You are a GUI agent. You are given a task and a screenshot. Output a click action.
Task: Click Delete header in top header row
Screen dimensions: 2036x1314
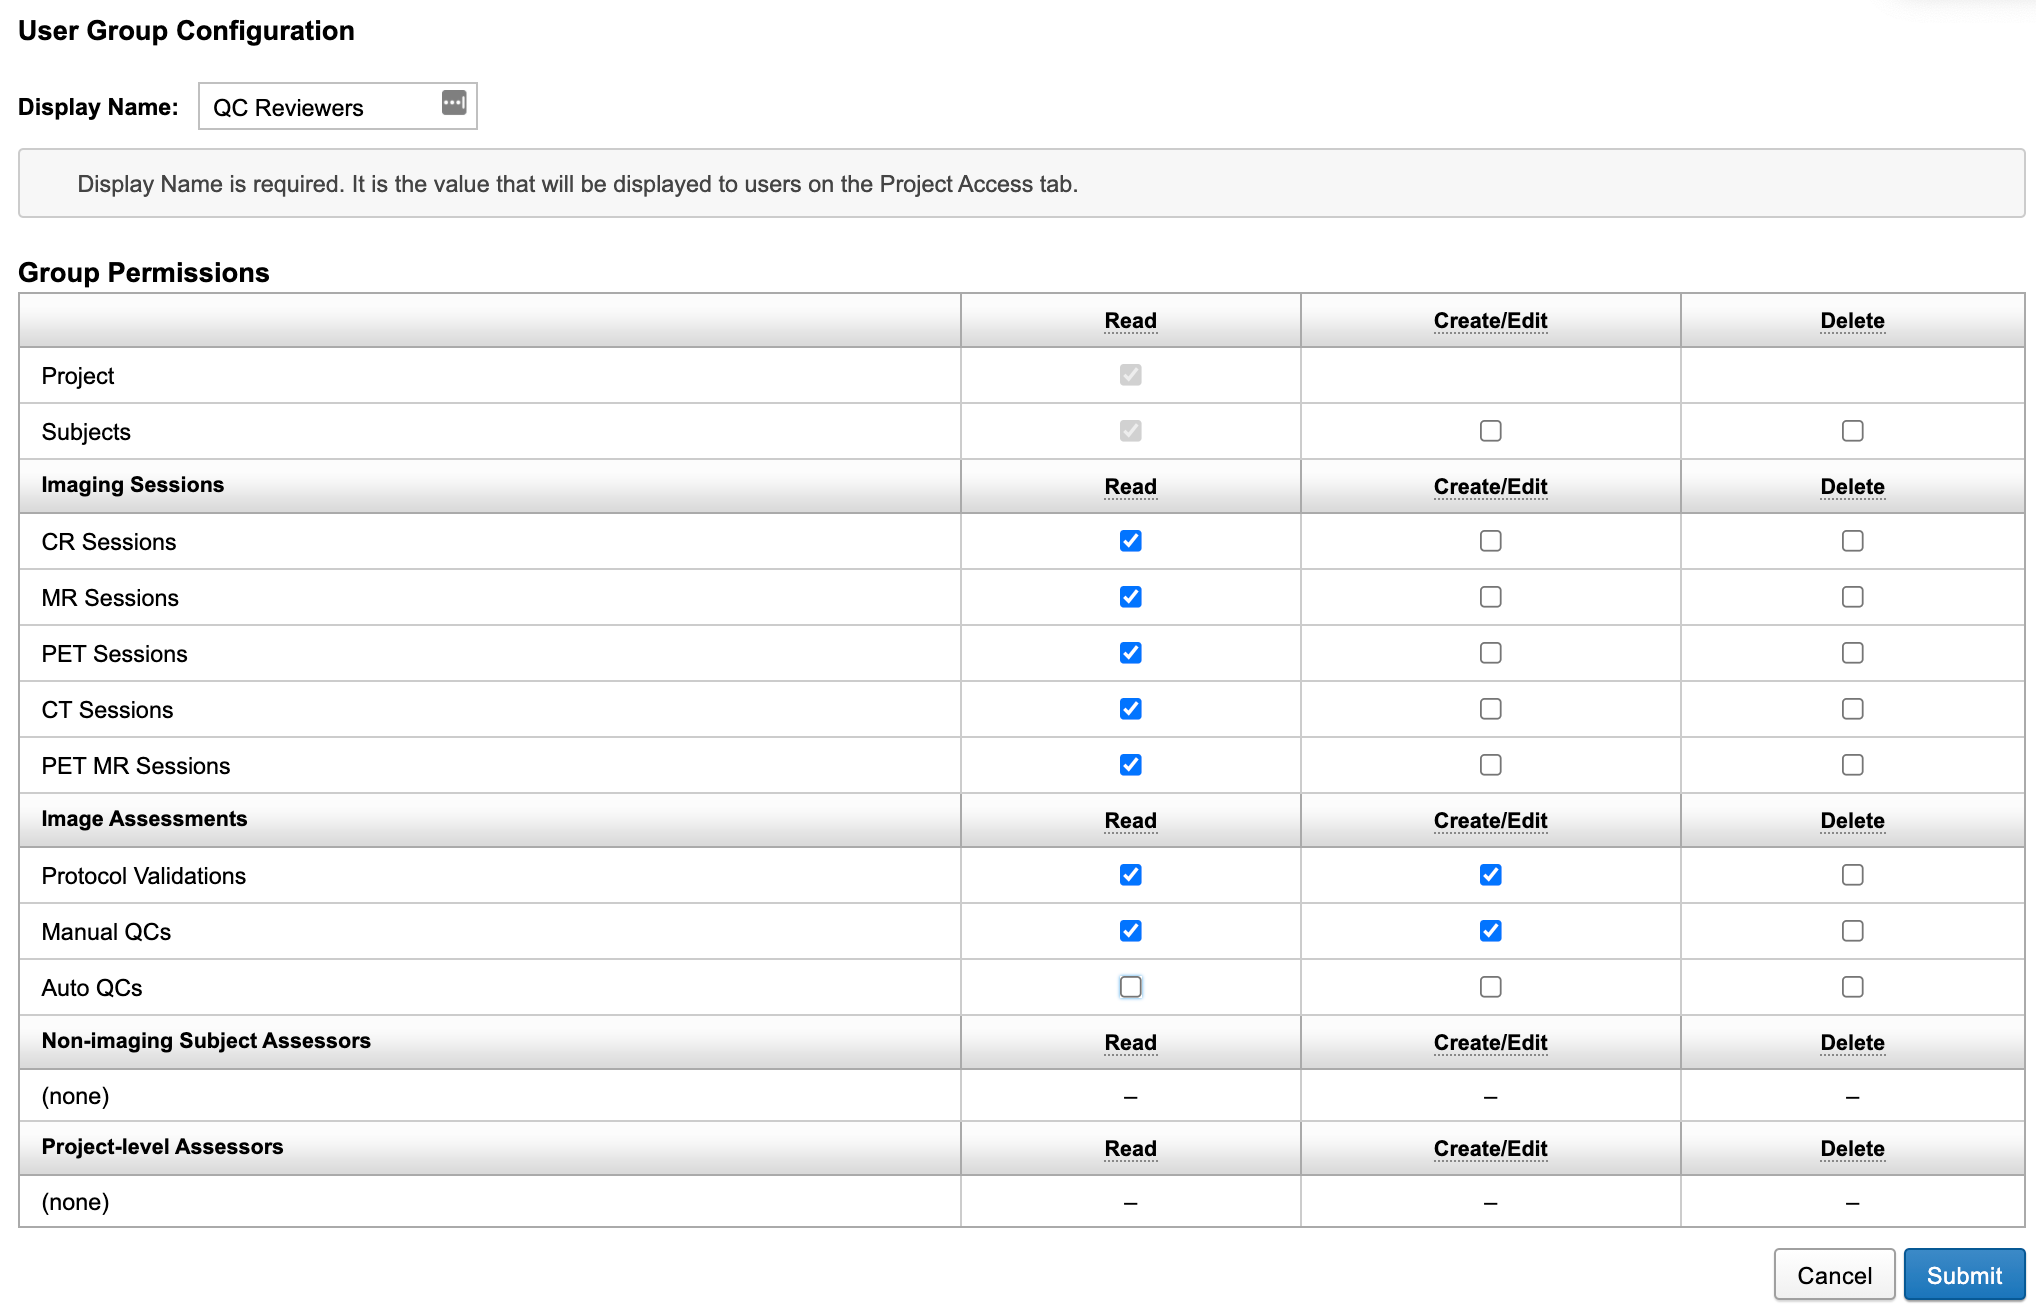pyautogui.click(x=1852, y=321)
